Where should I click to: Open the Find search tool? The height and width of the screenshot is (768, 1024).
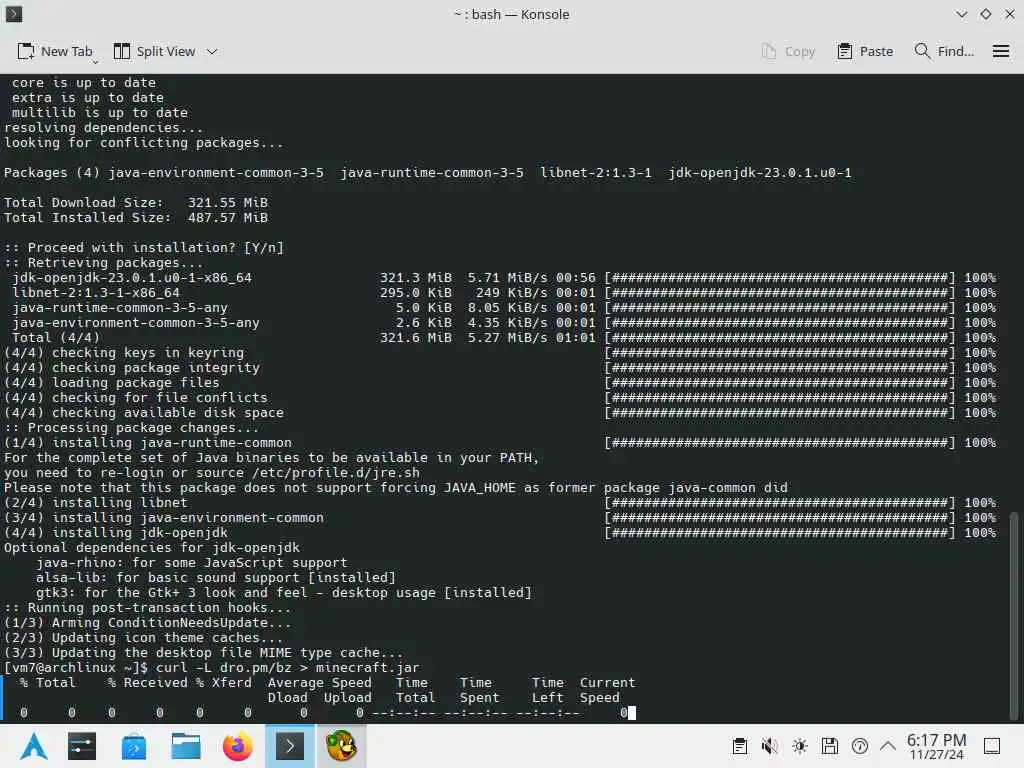[944, 52]
